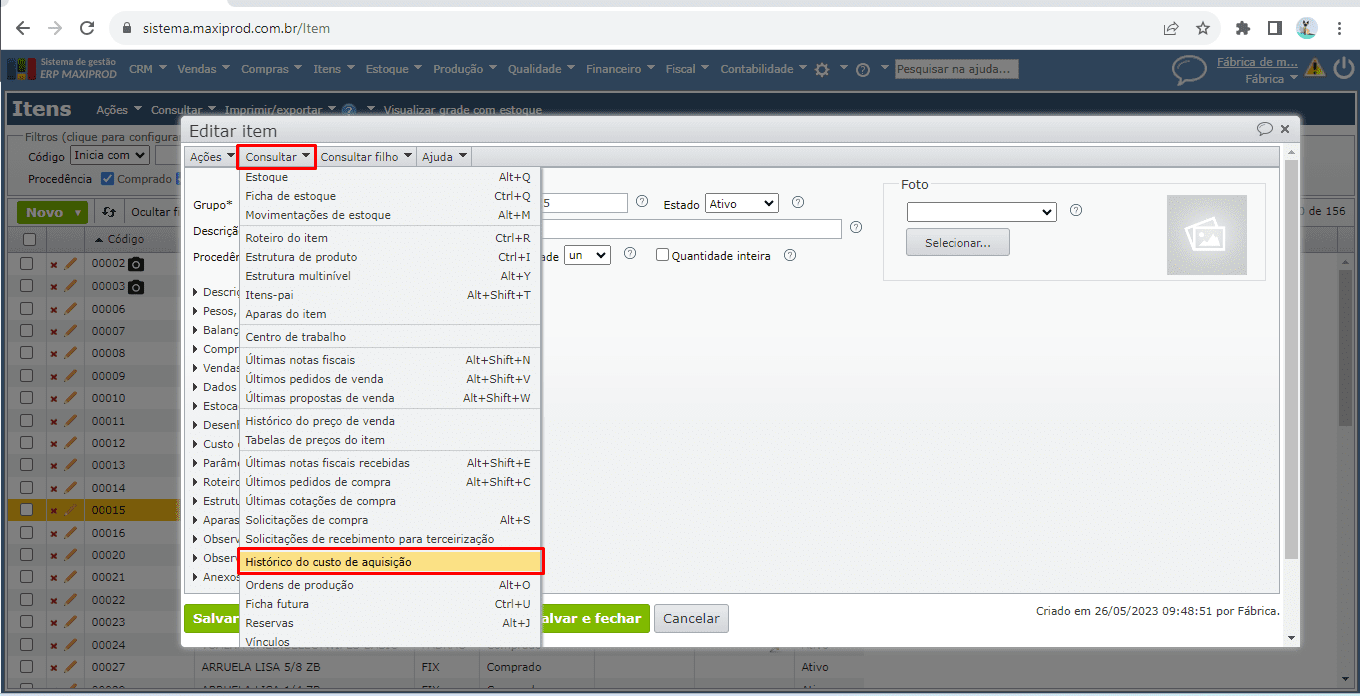This screenshot has width=1360, height=696.
Task: Open the Ajuda dropdown in dialog
Action: (x=444, y=157)
